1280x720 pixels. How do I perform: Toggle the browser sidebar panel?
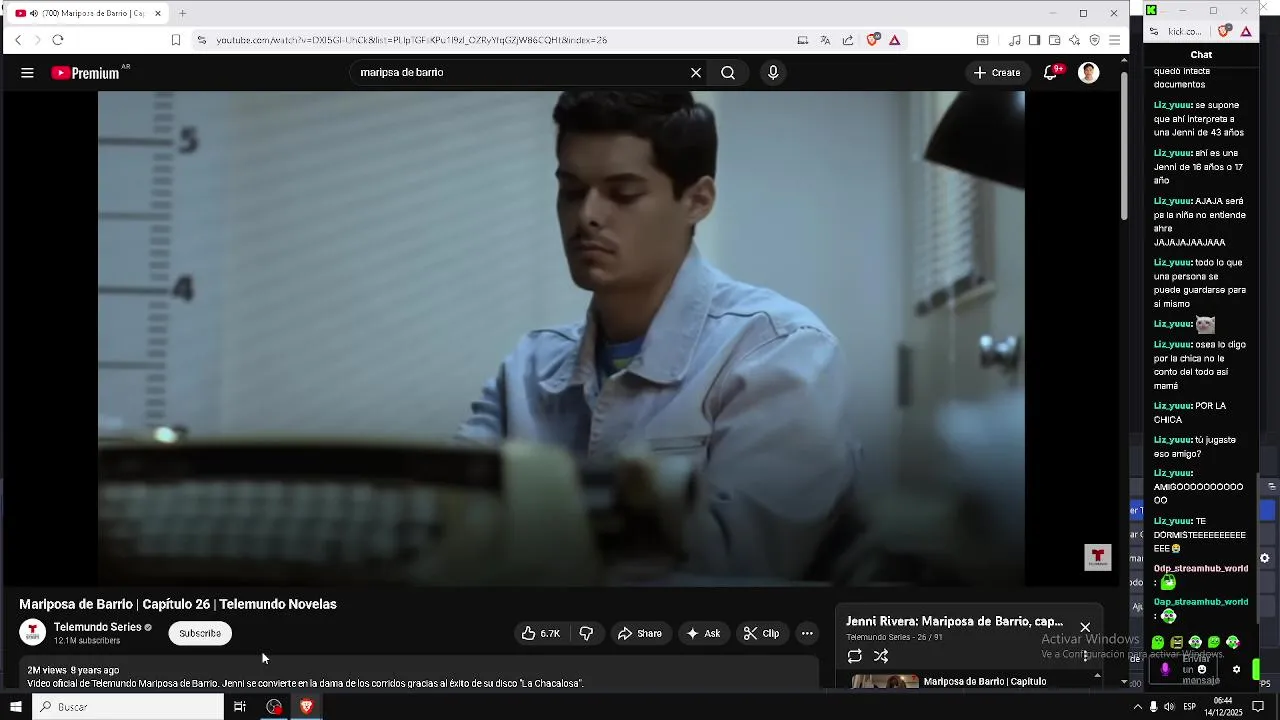pyautogui.click(x=1034, y=40)
